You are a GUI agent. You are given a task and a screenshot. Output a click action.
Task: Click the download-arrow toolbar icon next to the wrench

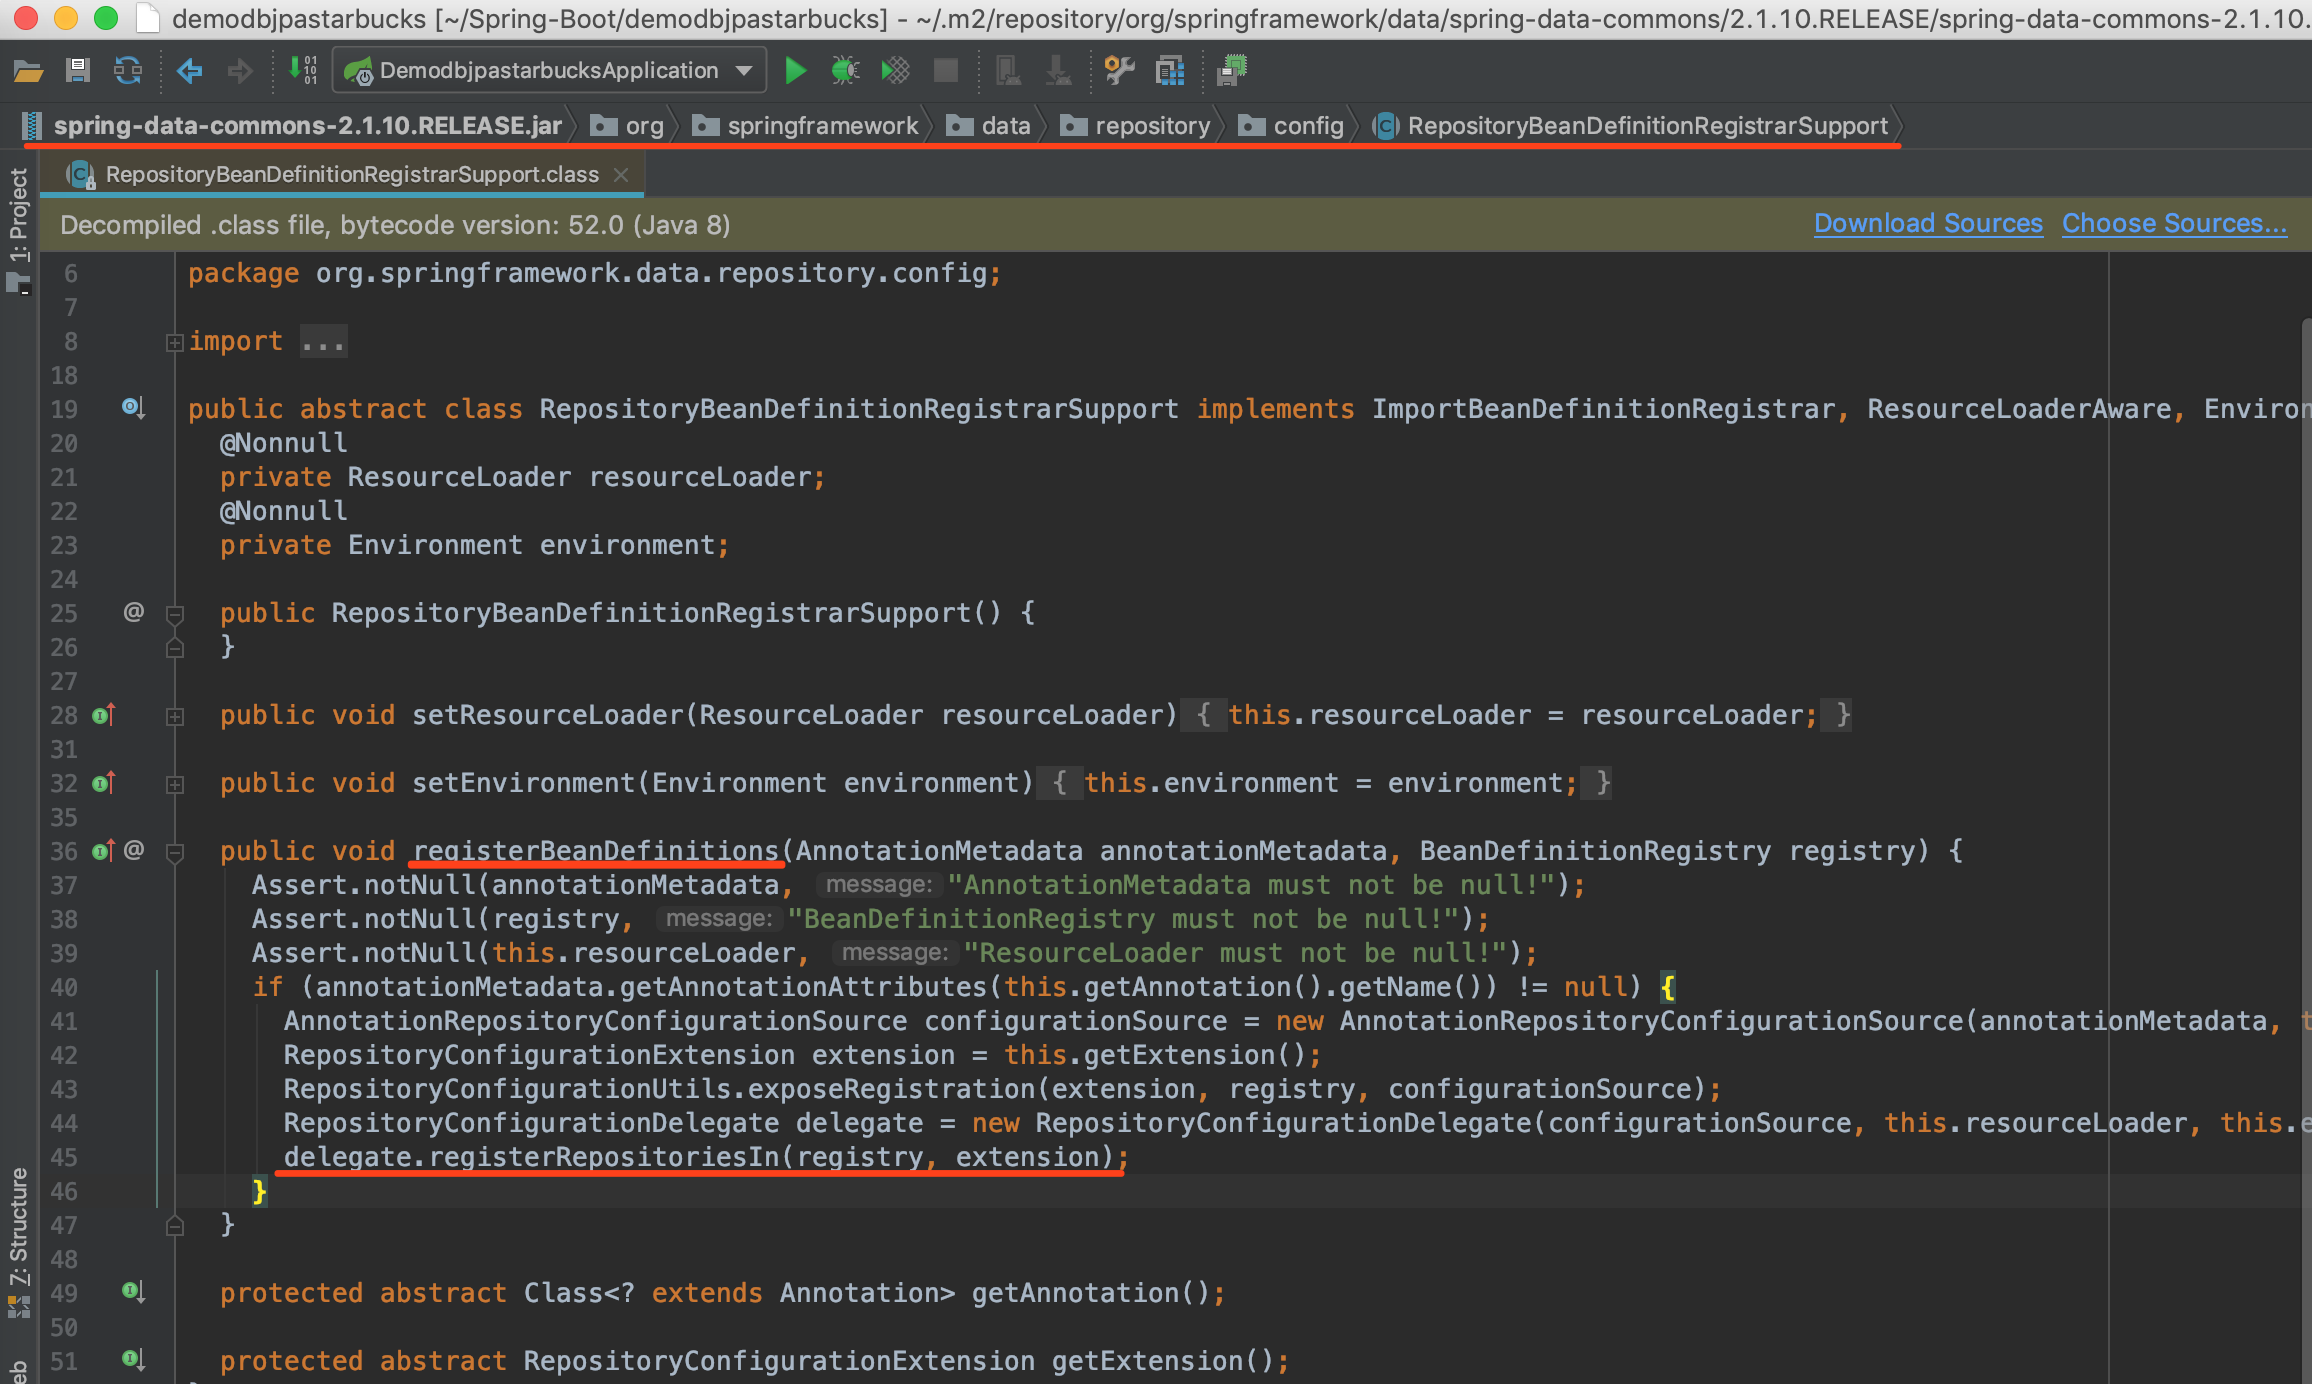coord(1058,70)
